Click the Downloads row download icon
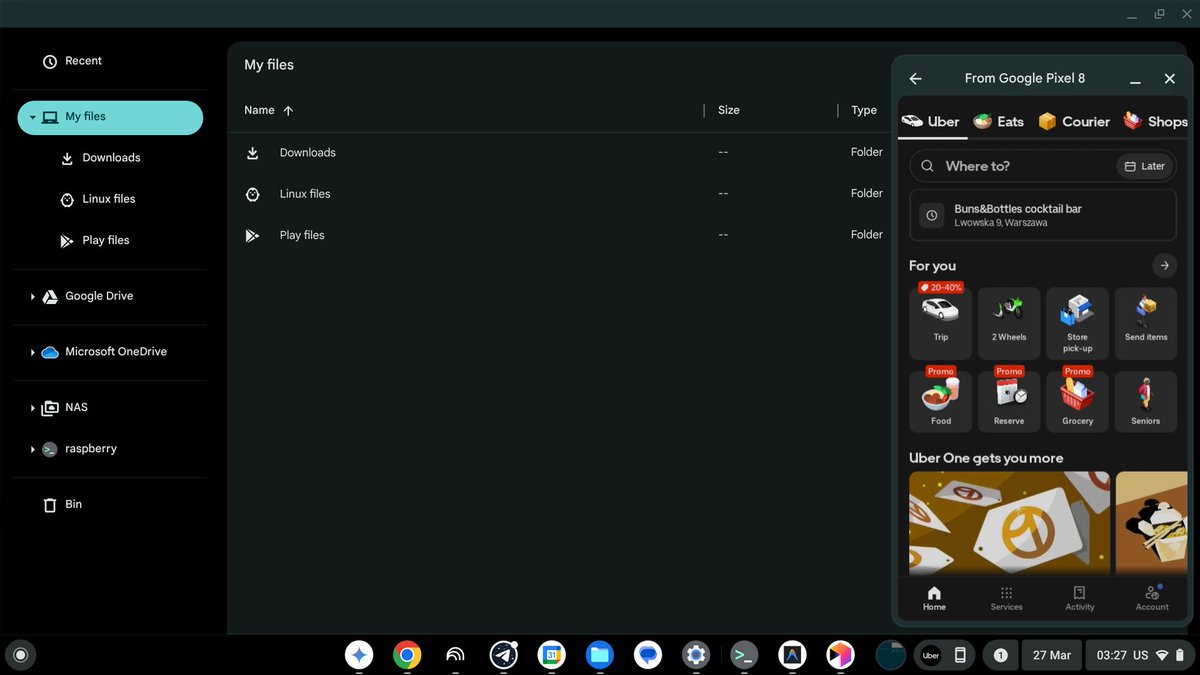This screenshot has height=675, width=1200. click(253, 153)
